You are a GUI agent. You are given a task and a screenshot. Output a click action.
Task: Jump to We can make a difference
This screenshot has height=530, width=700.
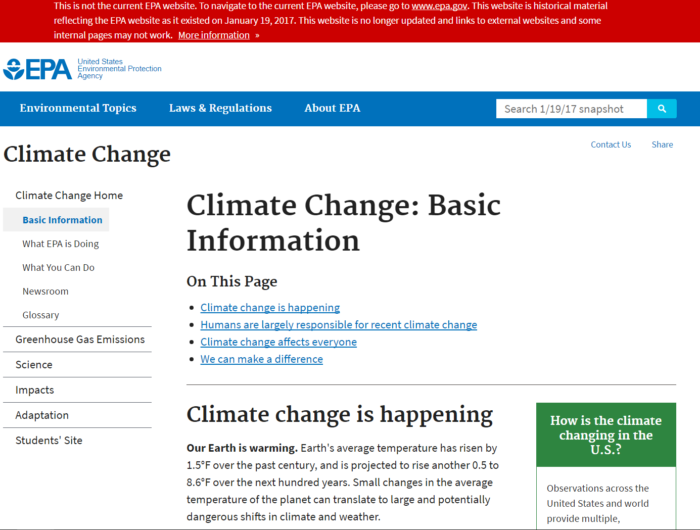[x=261, y=359]
